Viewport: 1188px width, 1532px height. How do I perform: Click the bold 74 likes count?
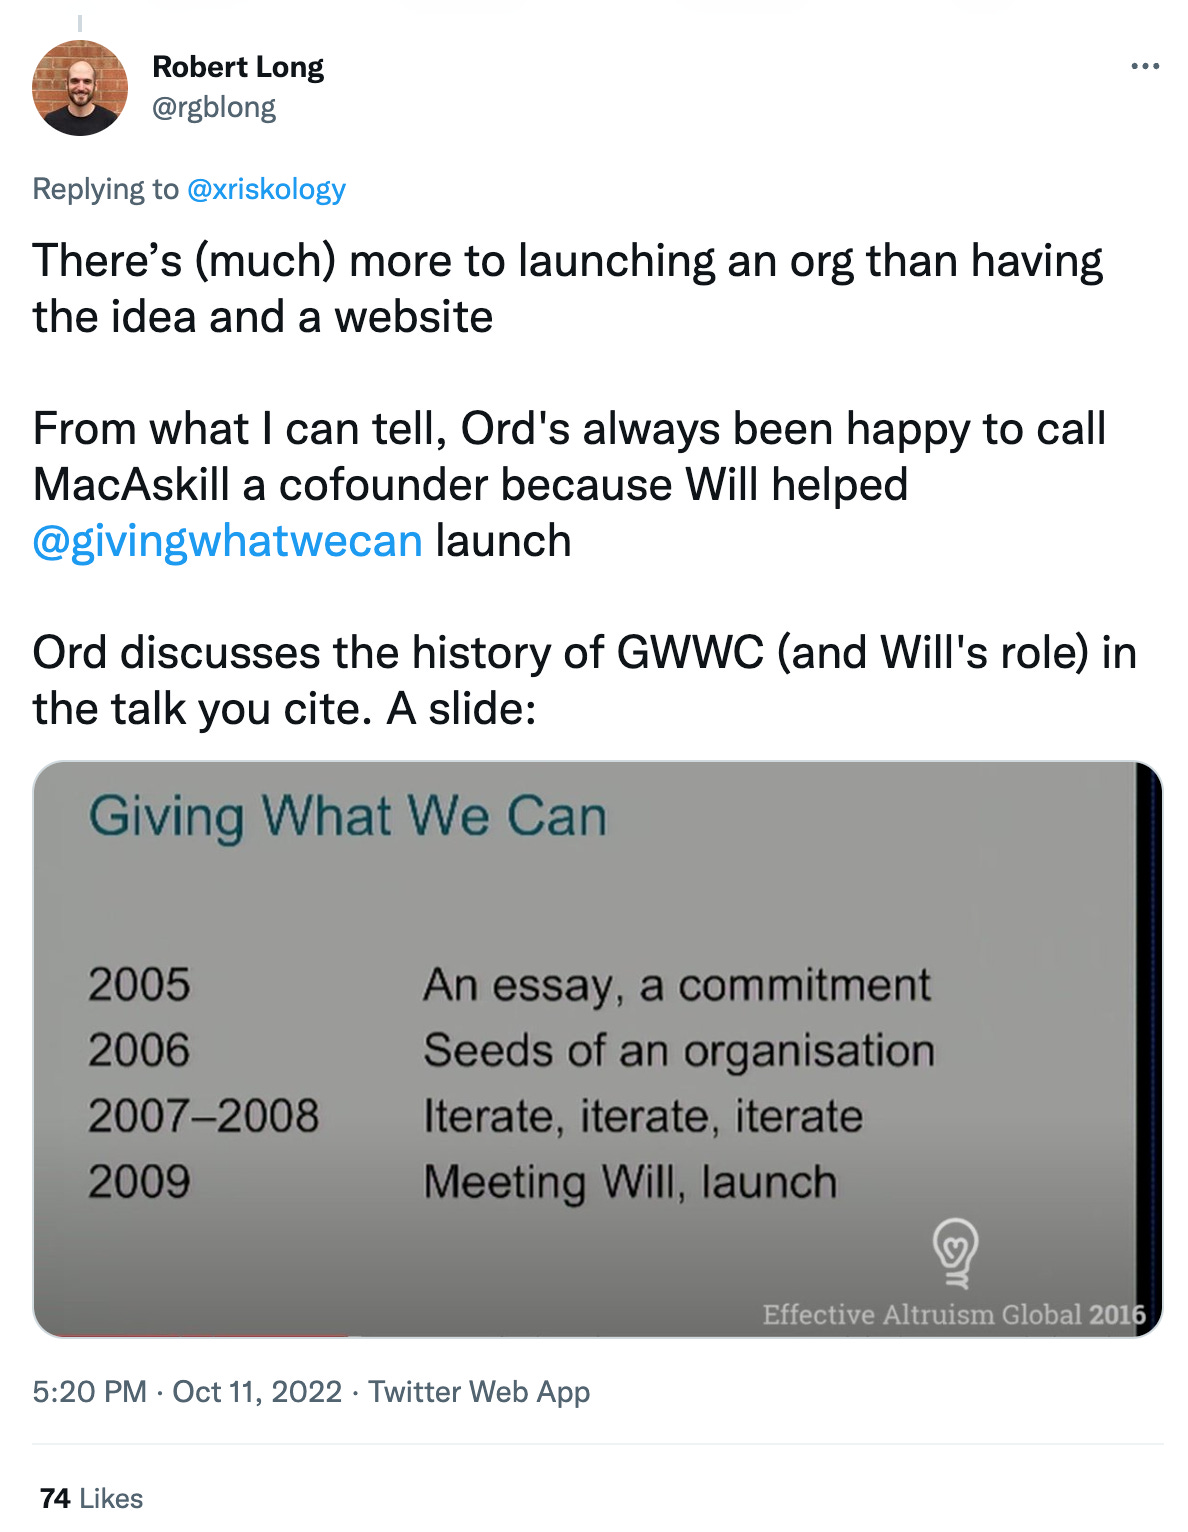[53, 1498]
